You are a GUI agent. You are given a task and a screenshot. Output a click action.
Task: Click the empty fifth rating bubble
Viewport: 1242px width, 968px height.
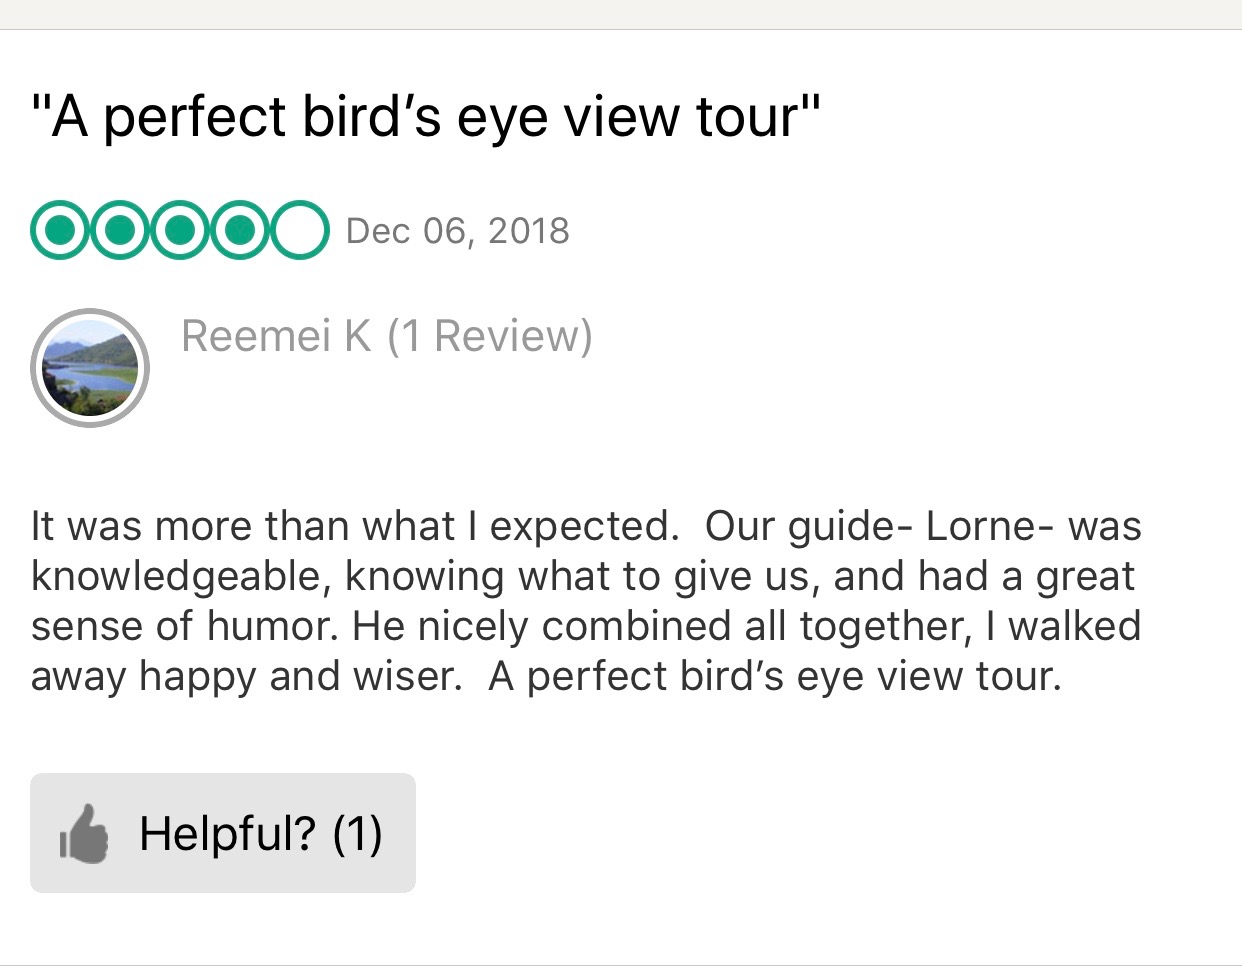pyautogui.click(x=298, y=231)
